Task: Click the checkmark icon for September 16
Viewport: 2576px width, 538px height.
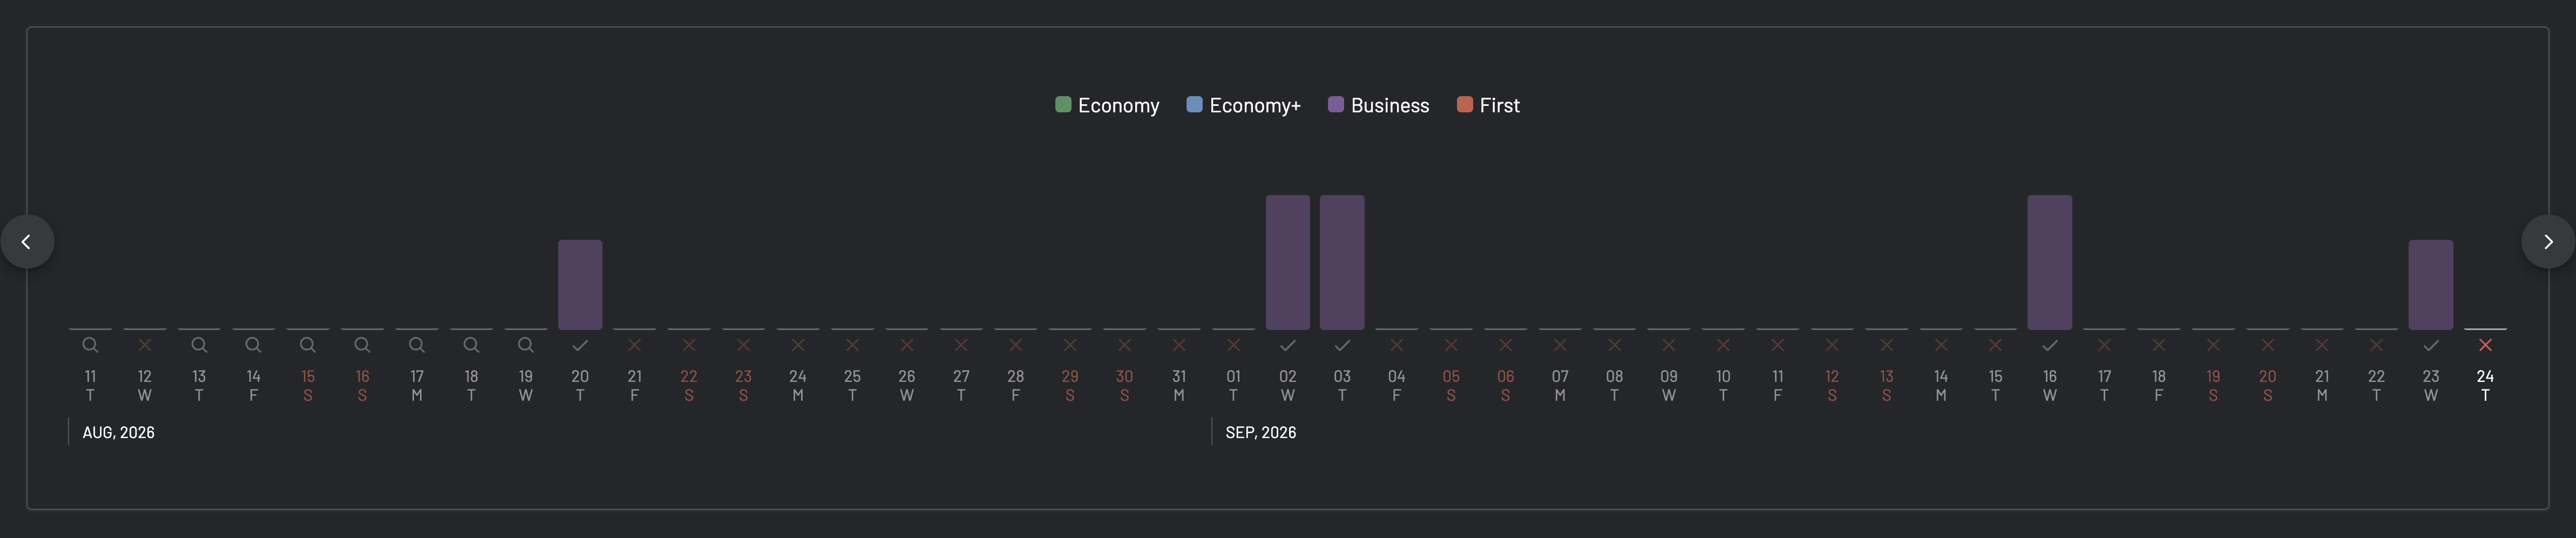Action: click(x=2050, y=345)
